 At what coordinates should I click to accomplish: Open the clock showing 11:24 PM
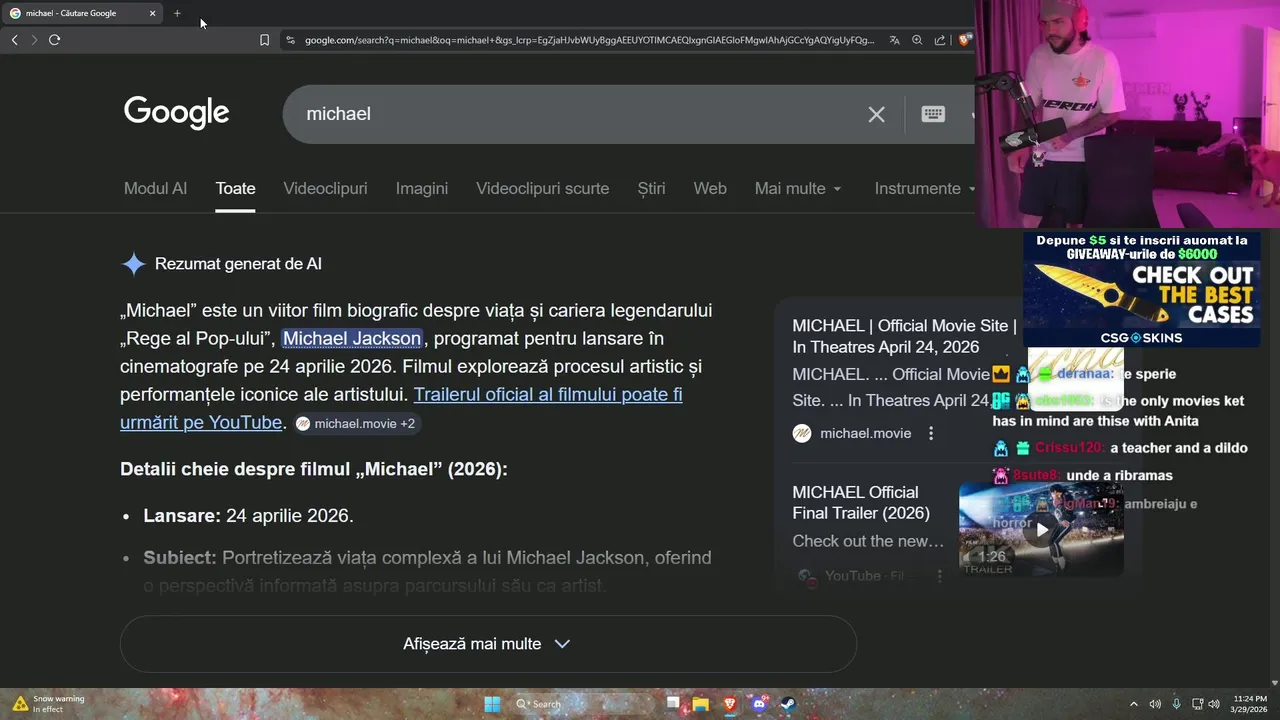tap(1250, 704)
